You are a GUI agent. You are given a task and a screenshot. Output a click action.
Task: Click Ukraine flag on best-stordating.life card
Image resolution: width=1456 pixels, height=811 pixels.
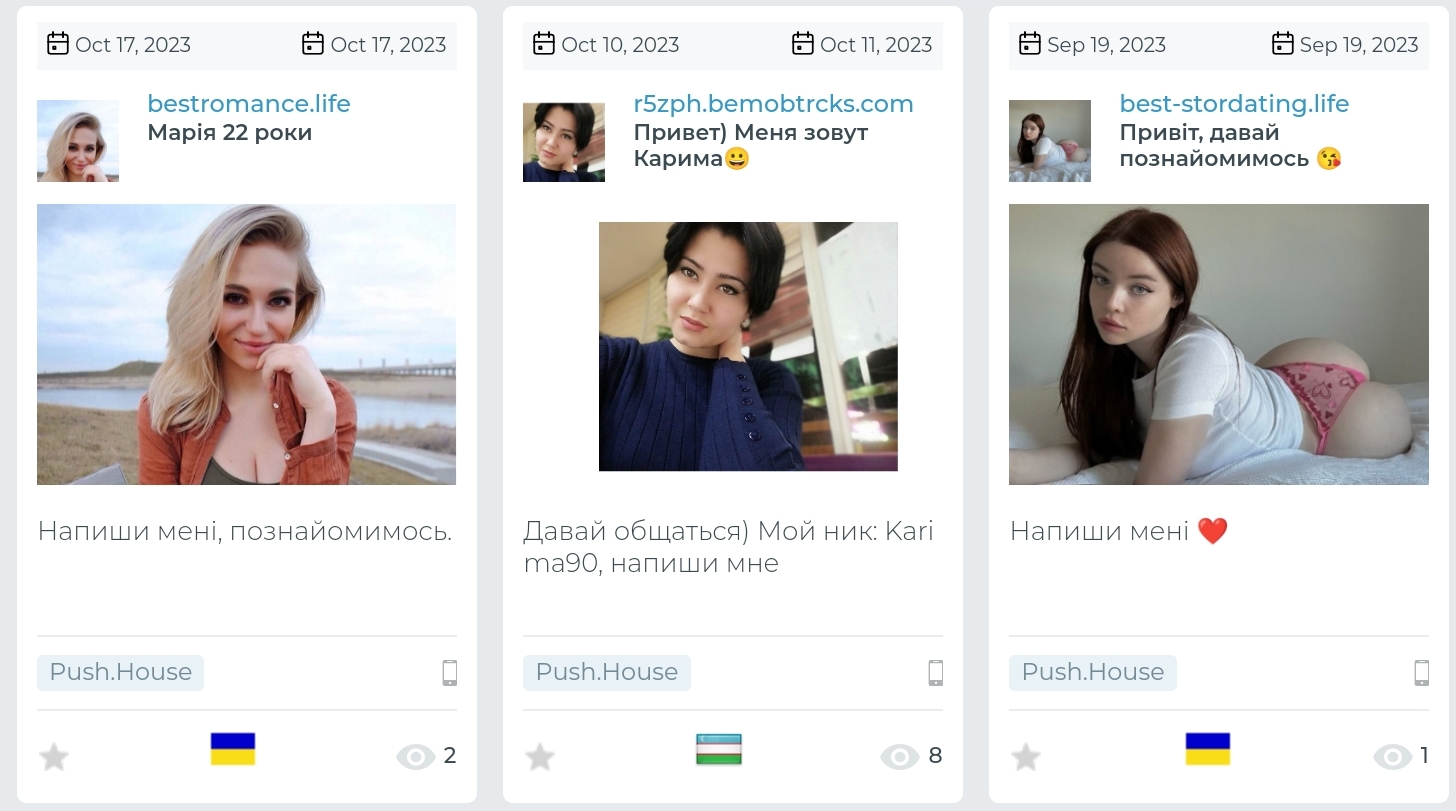(x=1207, y=749)
